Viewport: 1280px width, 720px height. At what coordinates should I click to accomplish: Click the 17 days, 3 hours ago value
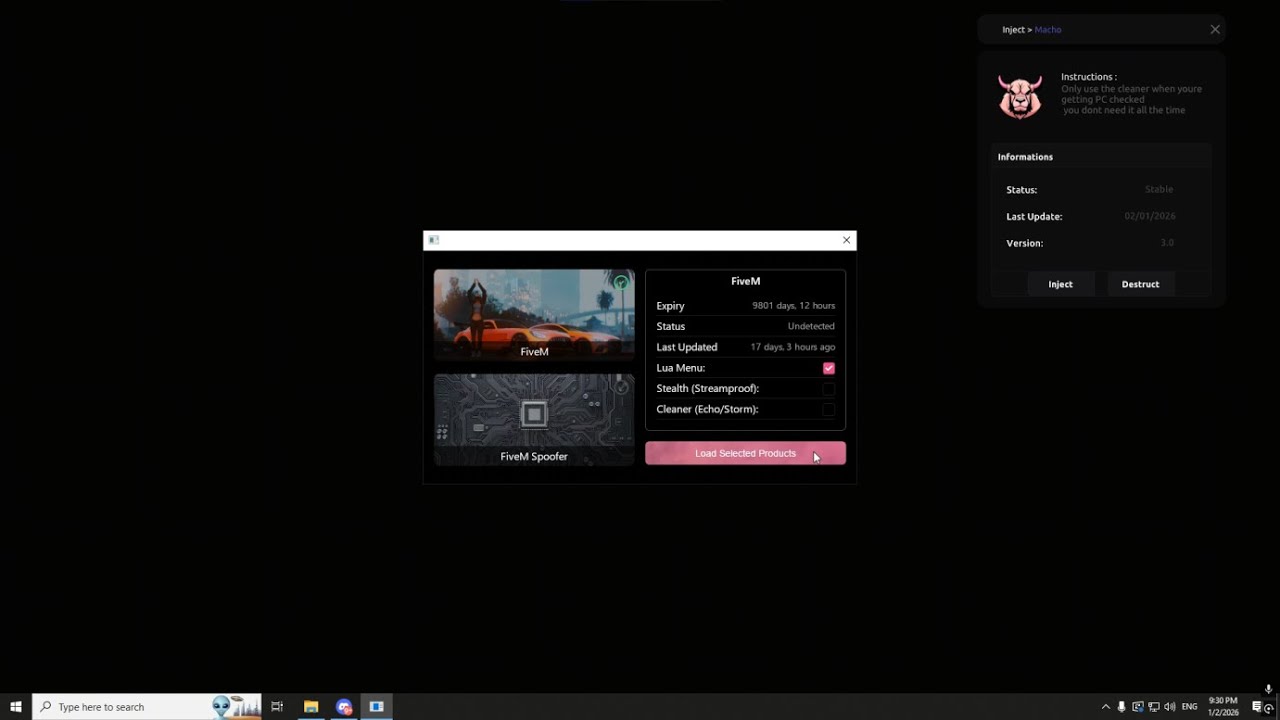click(792, 347)
